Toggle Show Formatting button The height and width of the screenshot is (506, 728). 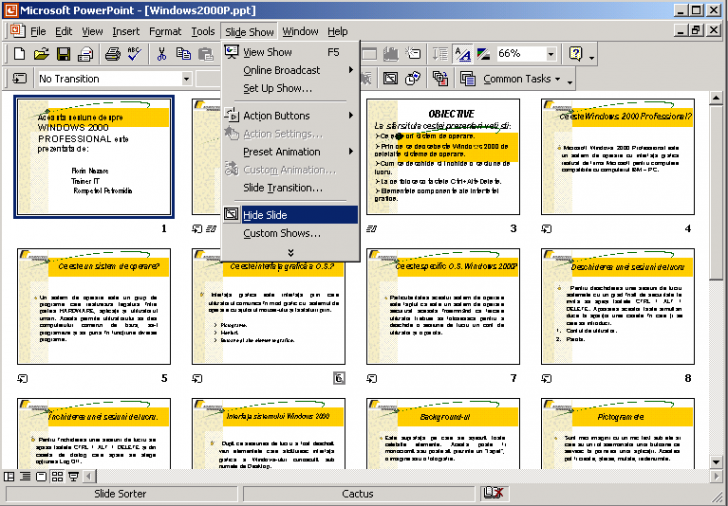[462, 54]
